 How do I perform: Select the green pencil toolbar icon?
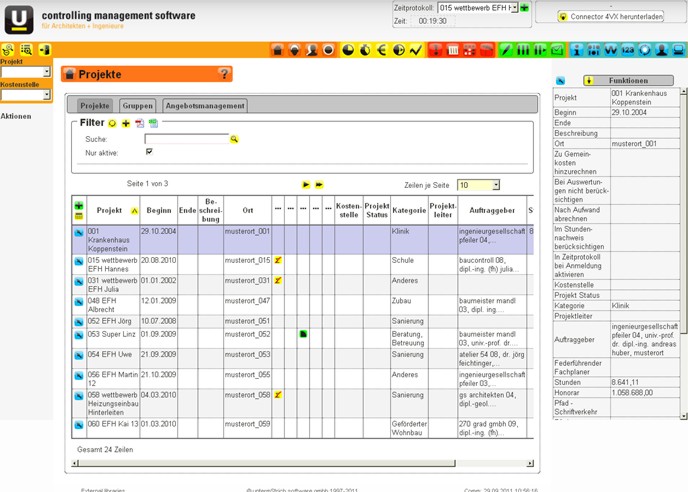coord(506,50)
